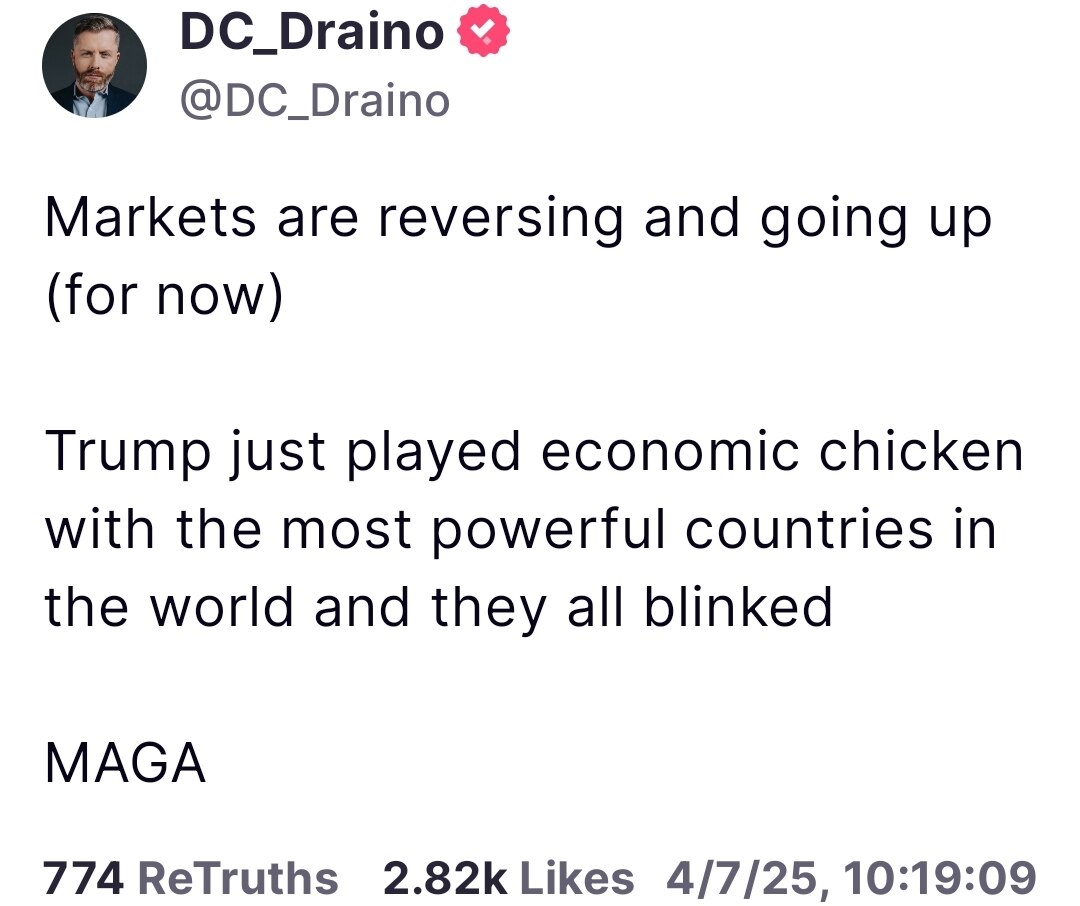Select the circular avatar thumbnail
Screen dimensions: 1080x906
point(94,63)
